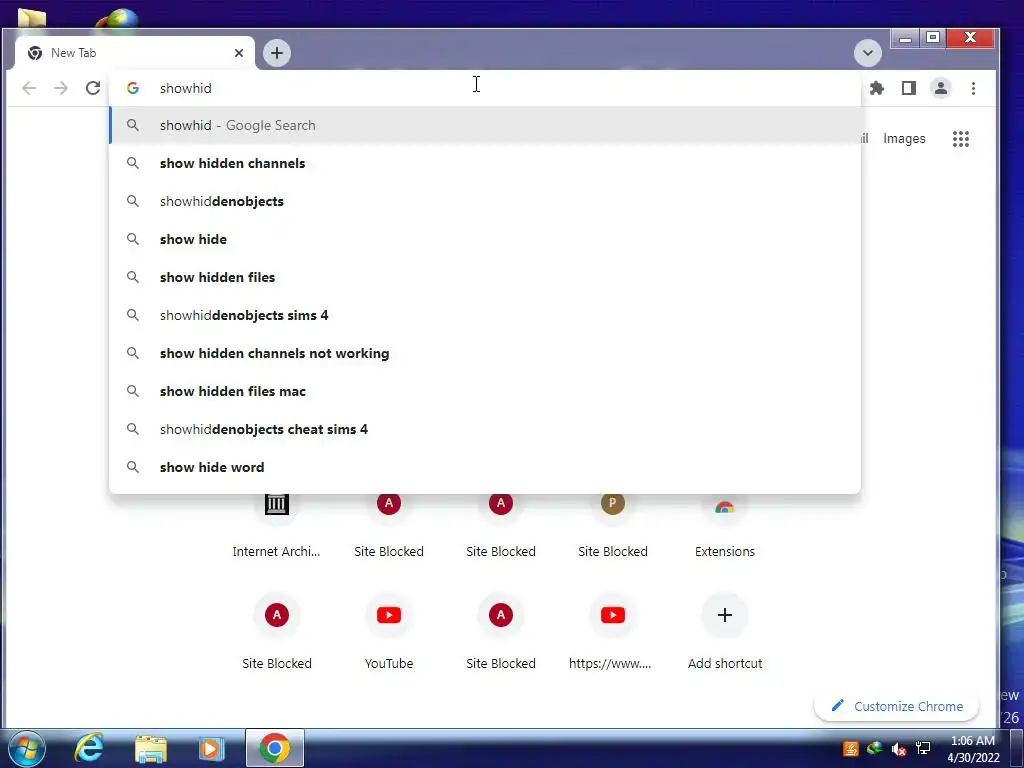Click the New Tab tab title
Screen dimensions: 1024x768
(x=73, y=53)
